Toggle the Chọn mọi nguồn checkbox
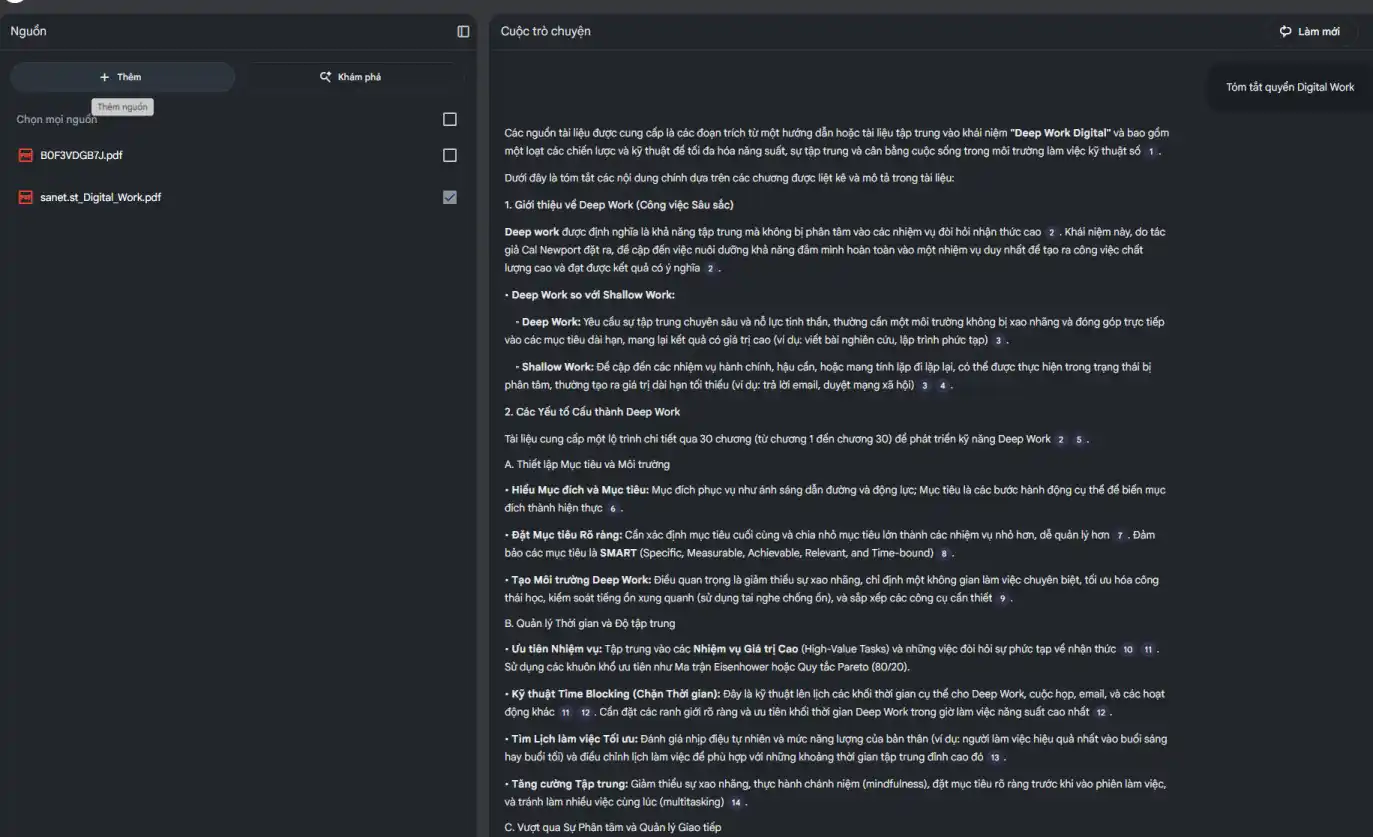 click(x=450, y=120)
